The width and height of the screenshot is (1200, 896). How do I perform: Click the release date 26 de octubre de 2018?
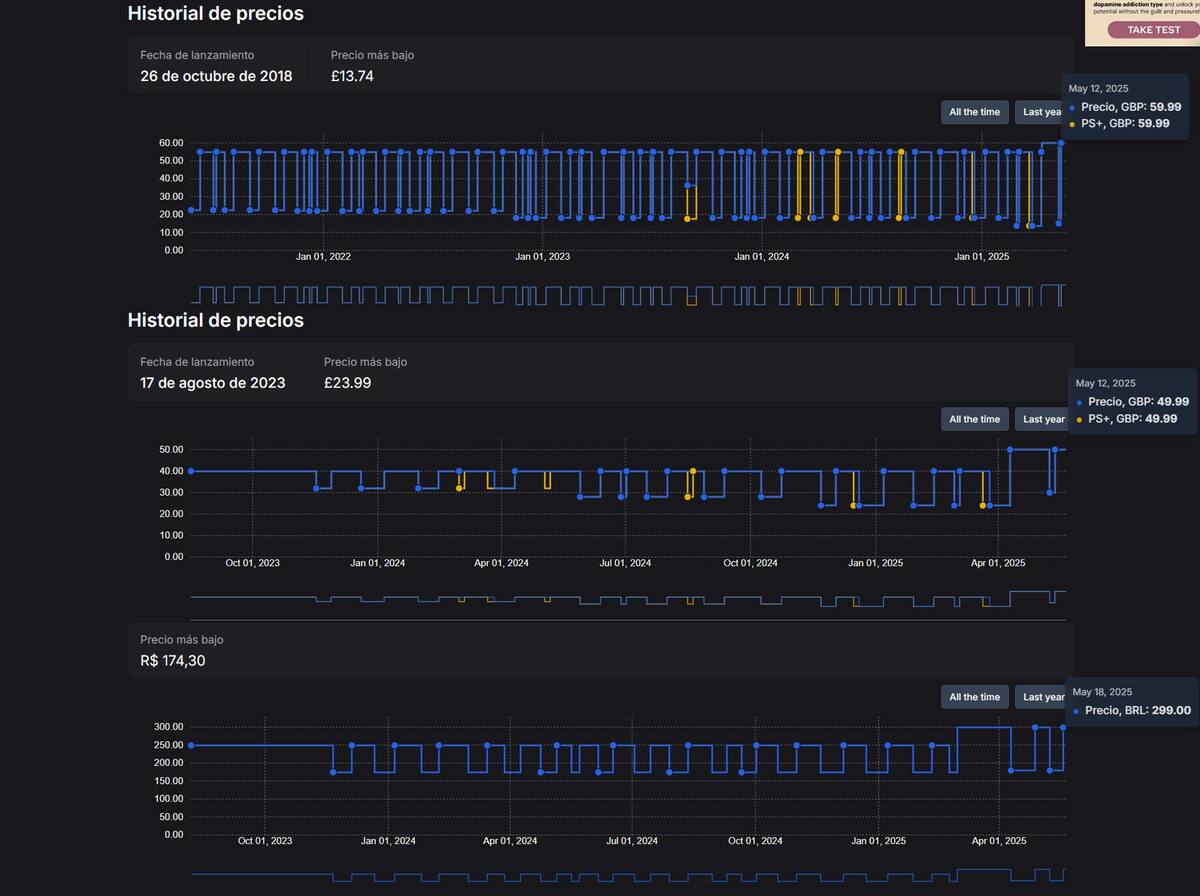point(216,76)
